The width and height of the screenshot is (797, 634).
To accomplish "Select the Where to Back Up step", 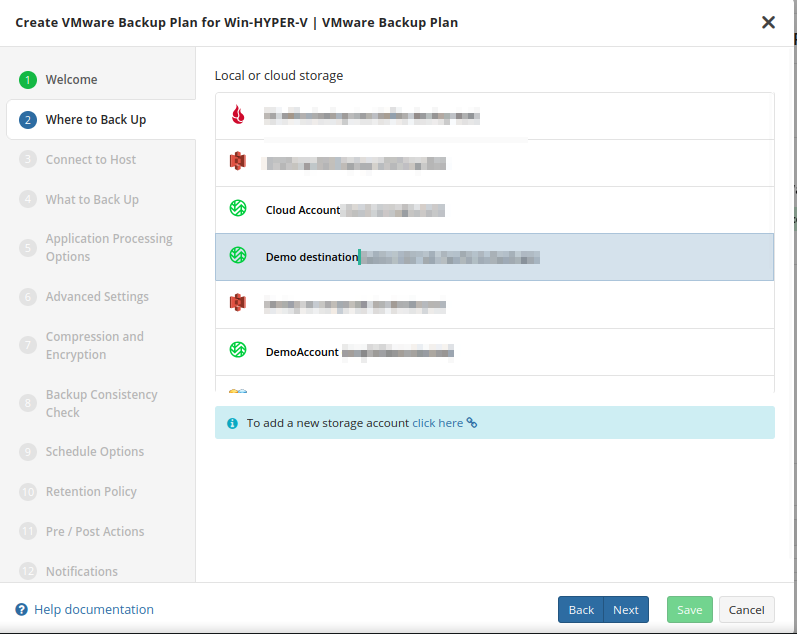I will 95,120.
